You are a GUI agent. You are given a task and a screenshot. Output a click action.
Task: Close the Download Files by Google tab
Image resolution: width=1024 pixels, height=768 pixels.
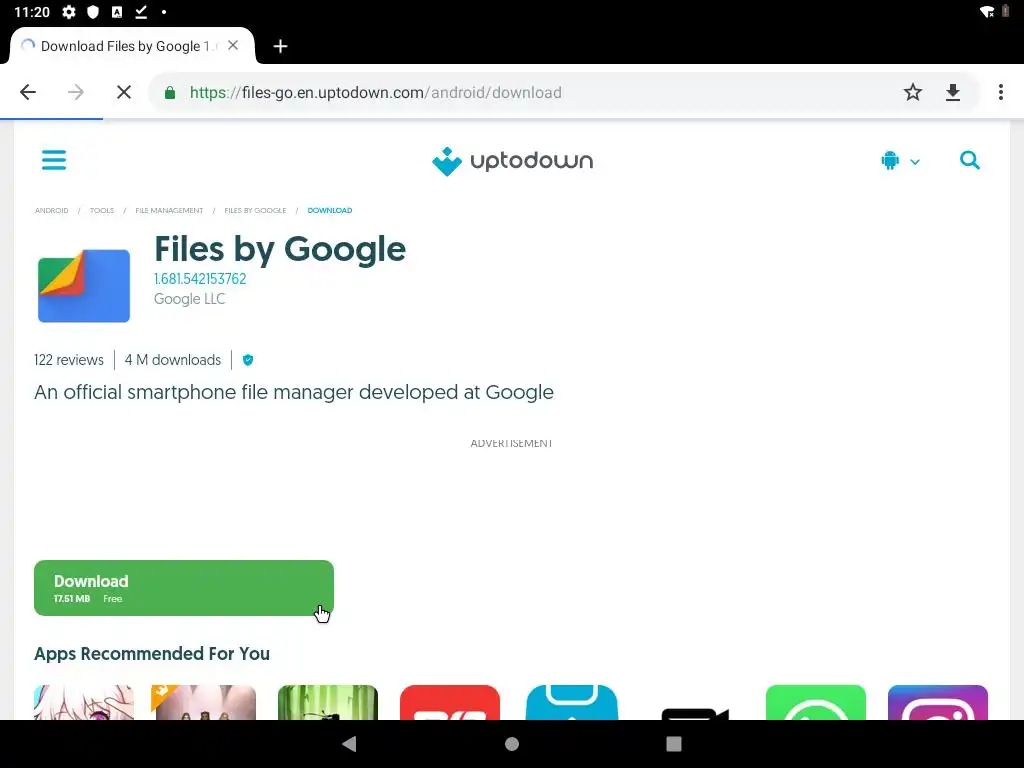click(233, 46)
